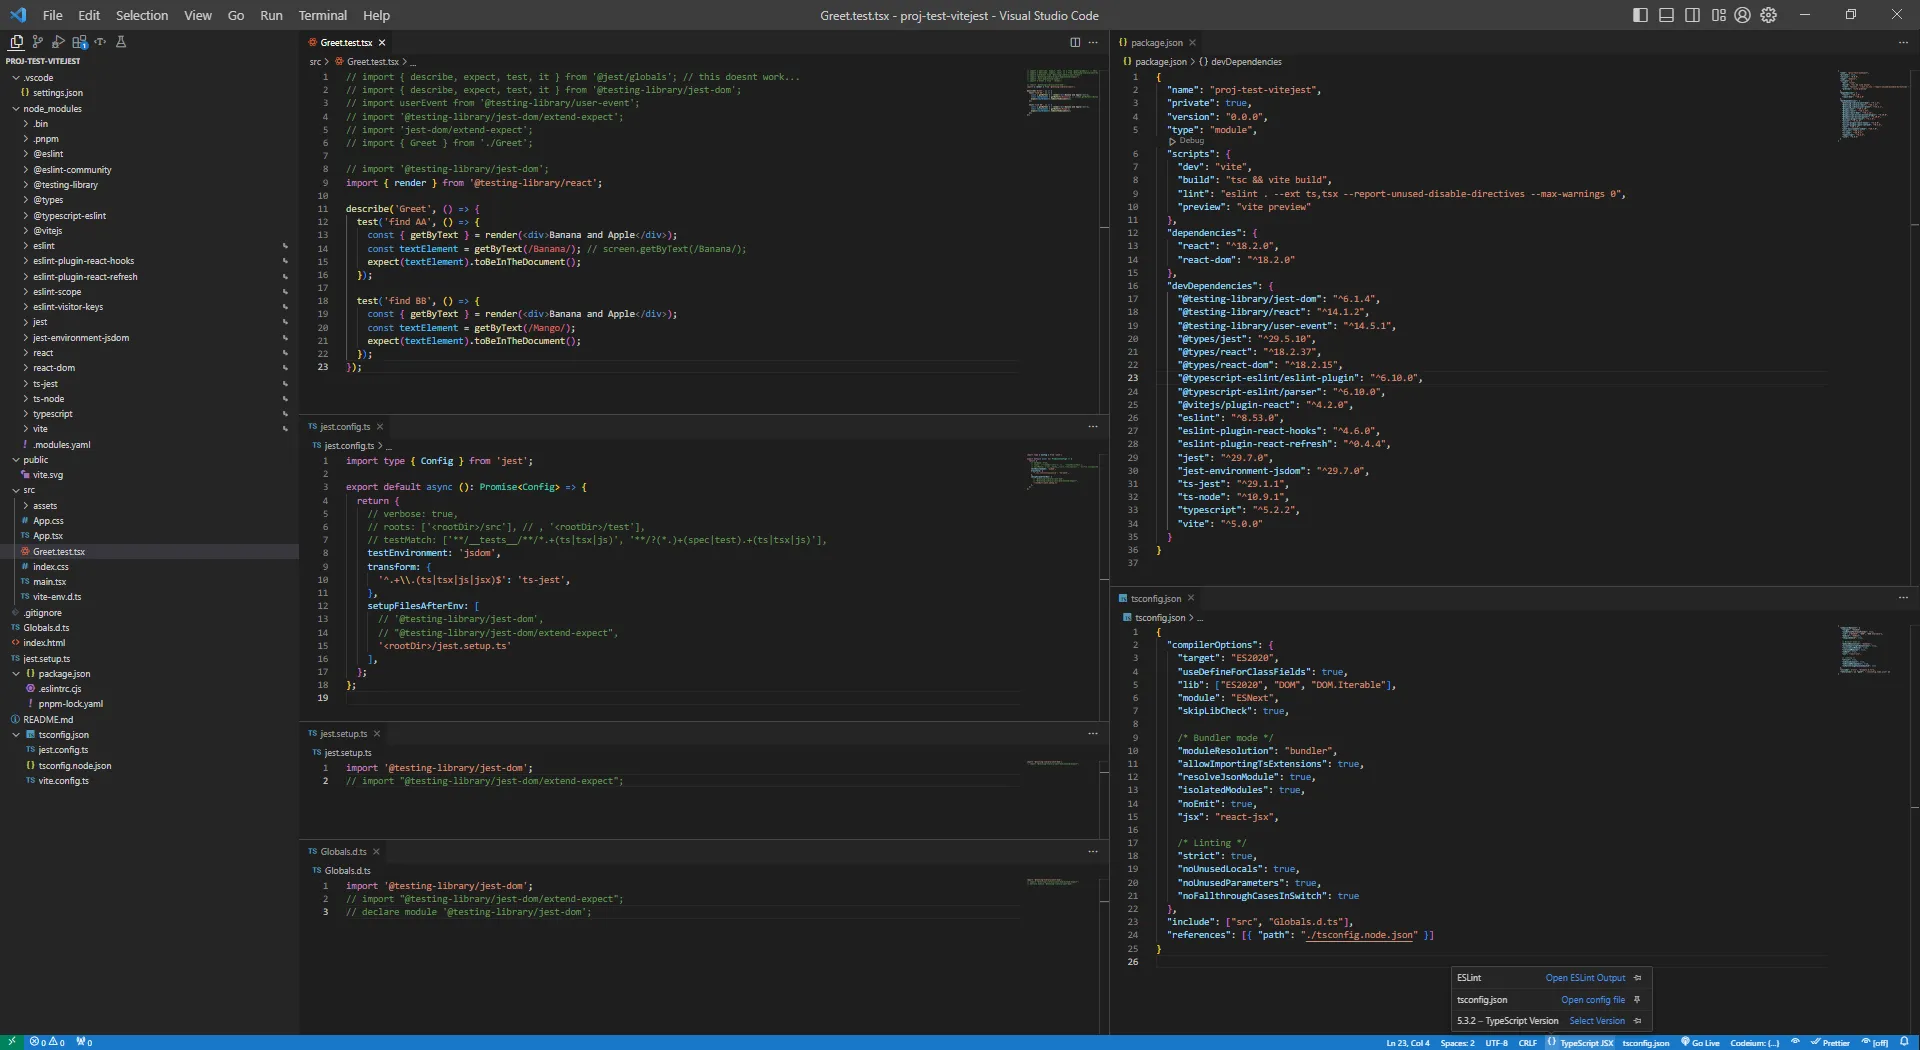This screenshot has width=1920, height=1050.
Task: Toggle the bottom panel layout button
Action: (1666, 15)
